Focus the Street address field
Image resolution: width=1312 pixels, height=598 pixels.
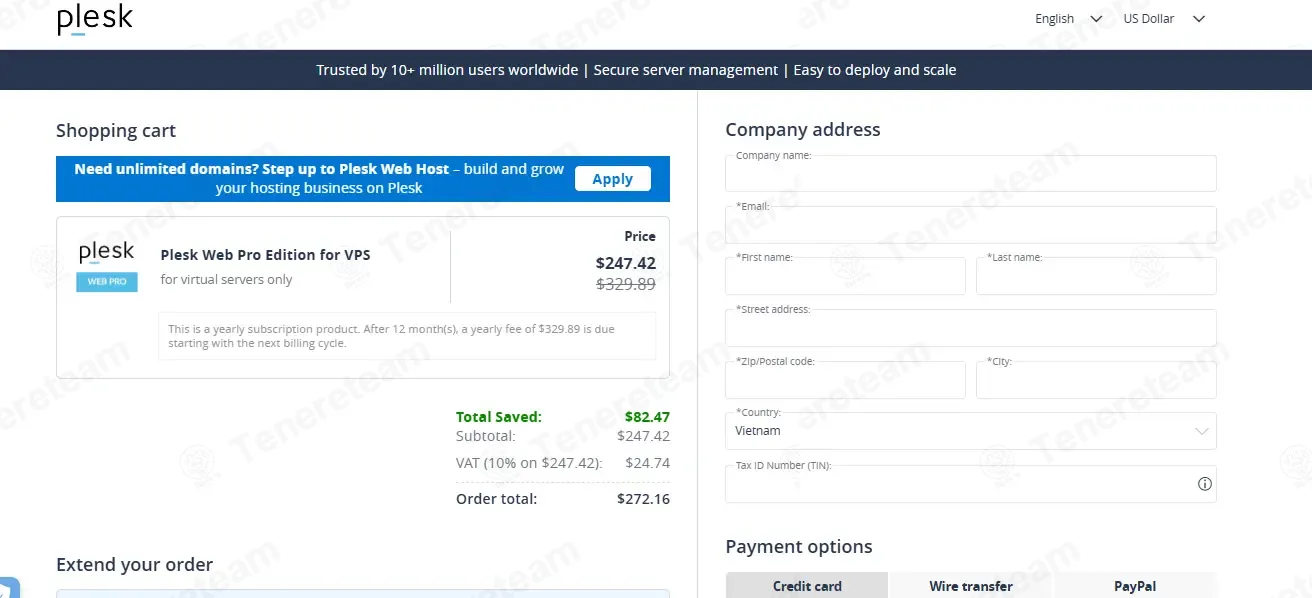(970, 328)
